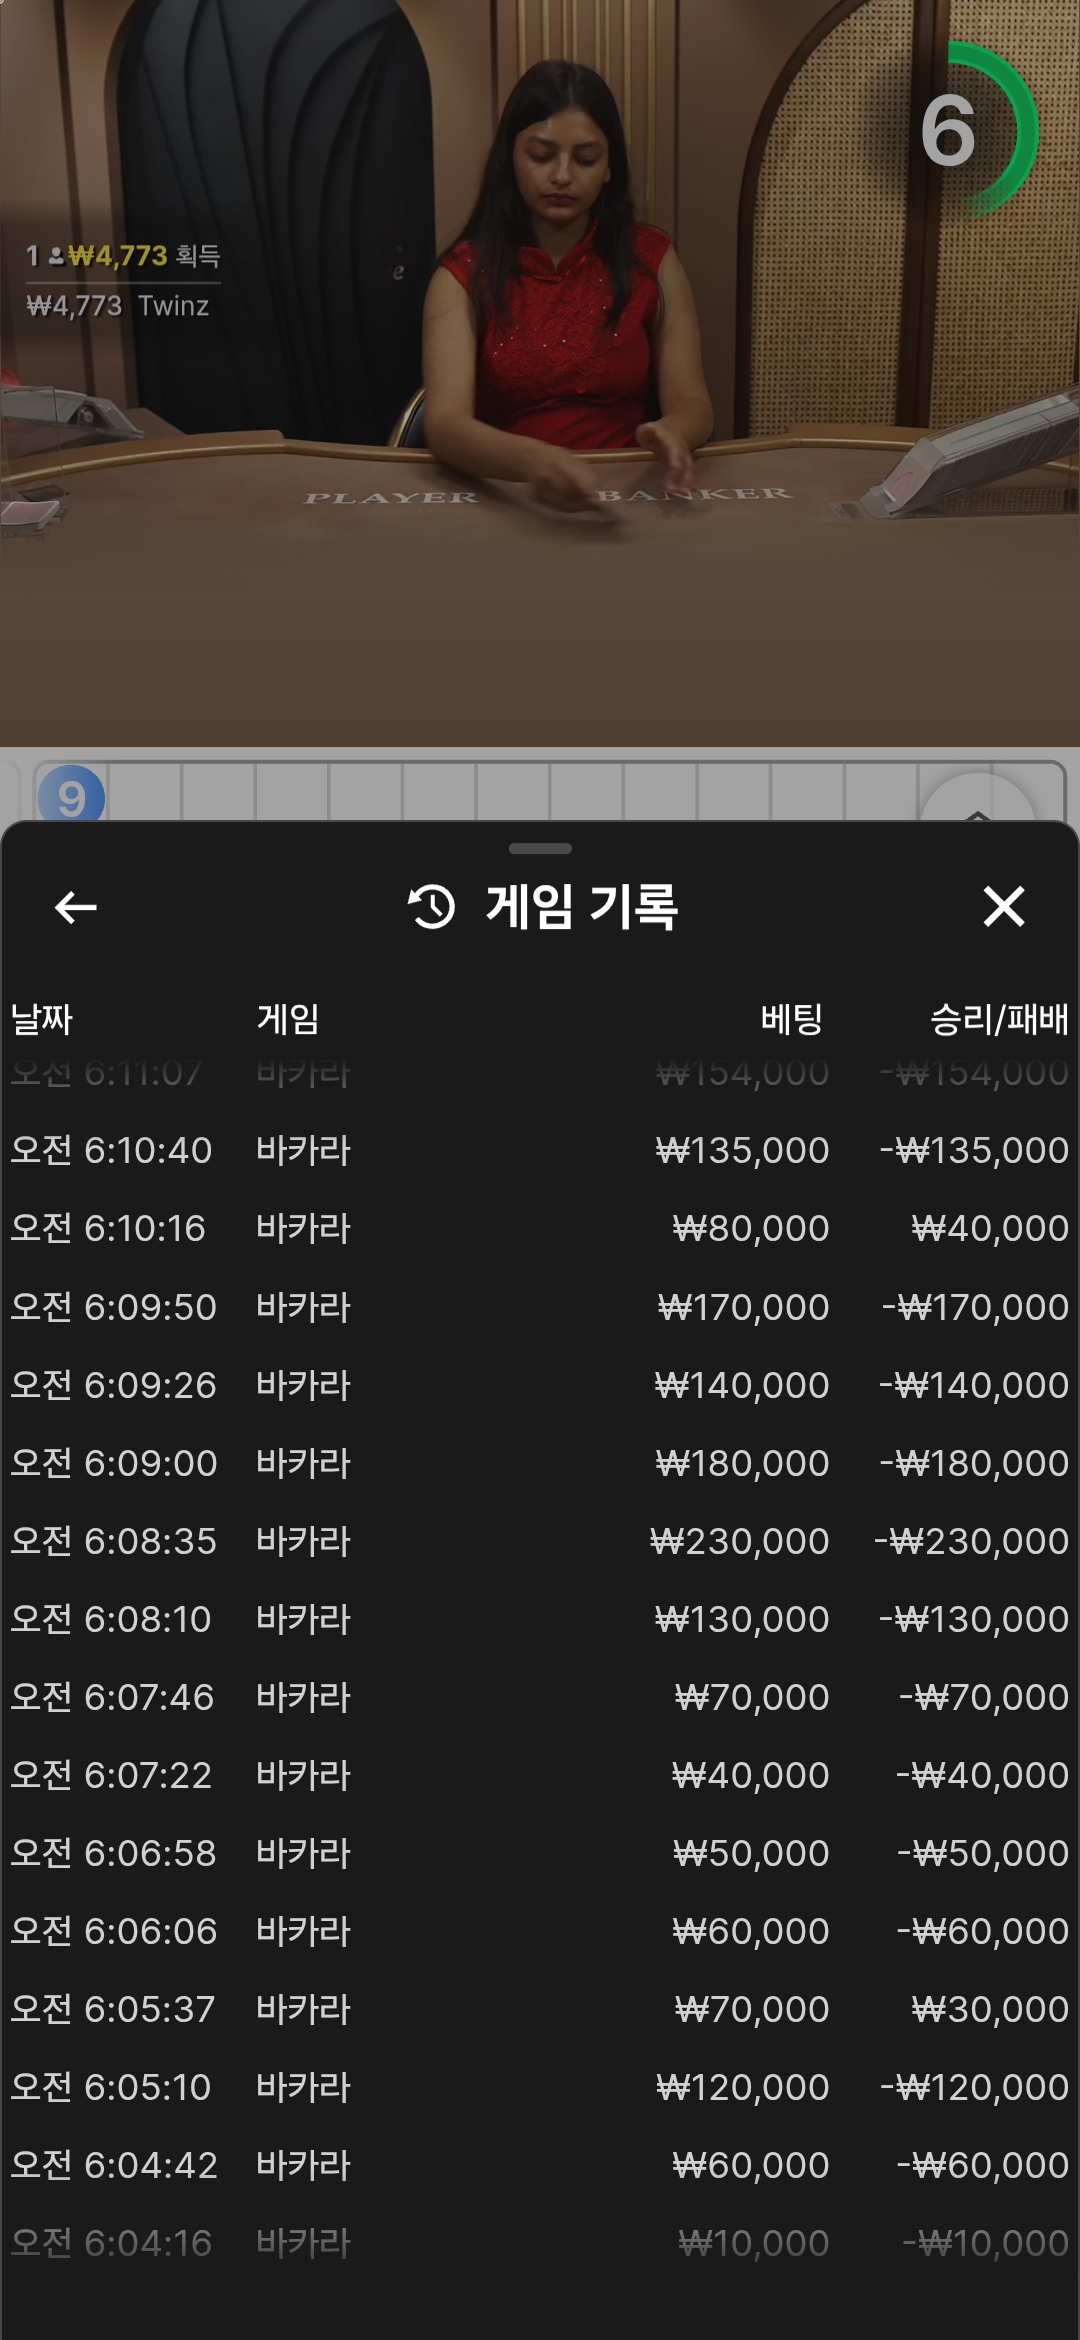Tap the Twinz winner notice ₩4,773
The width and height of the screenshot is (1080, 2340).
(x=118, y=305)
